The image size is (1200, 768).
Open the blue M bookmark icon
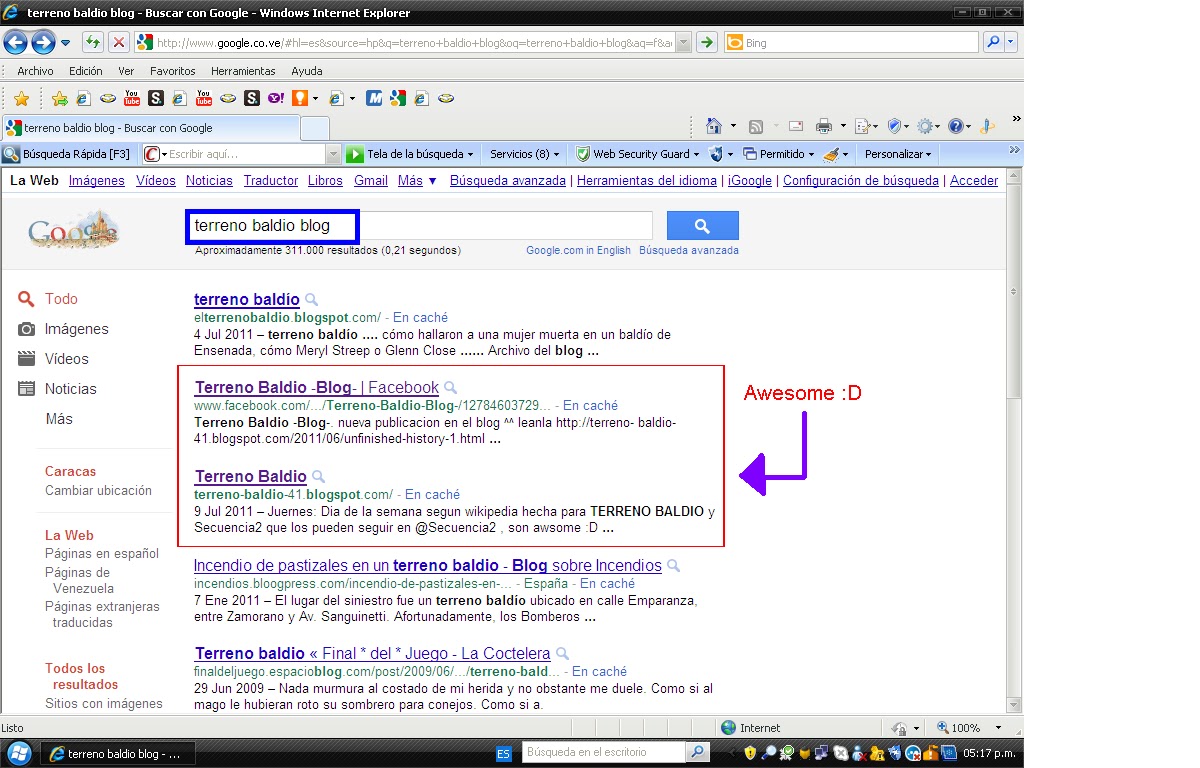pyautogui.click(x=375, y=98)
